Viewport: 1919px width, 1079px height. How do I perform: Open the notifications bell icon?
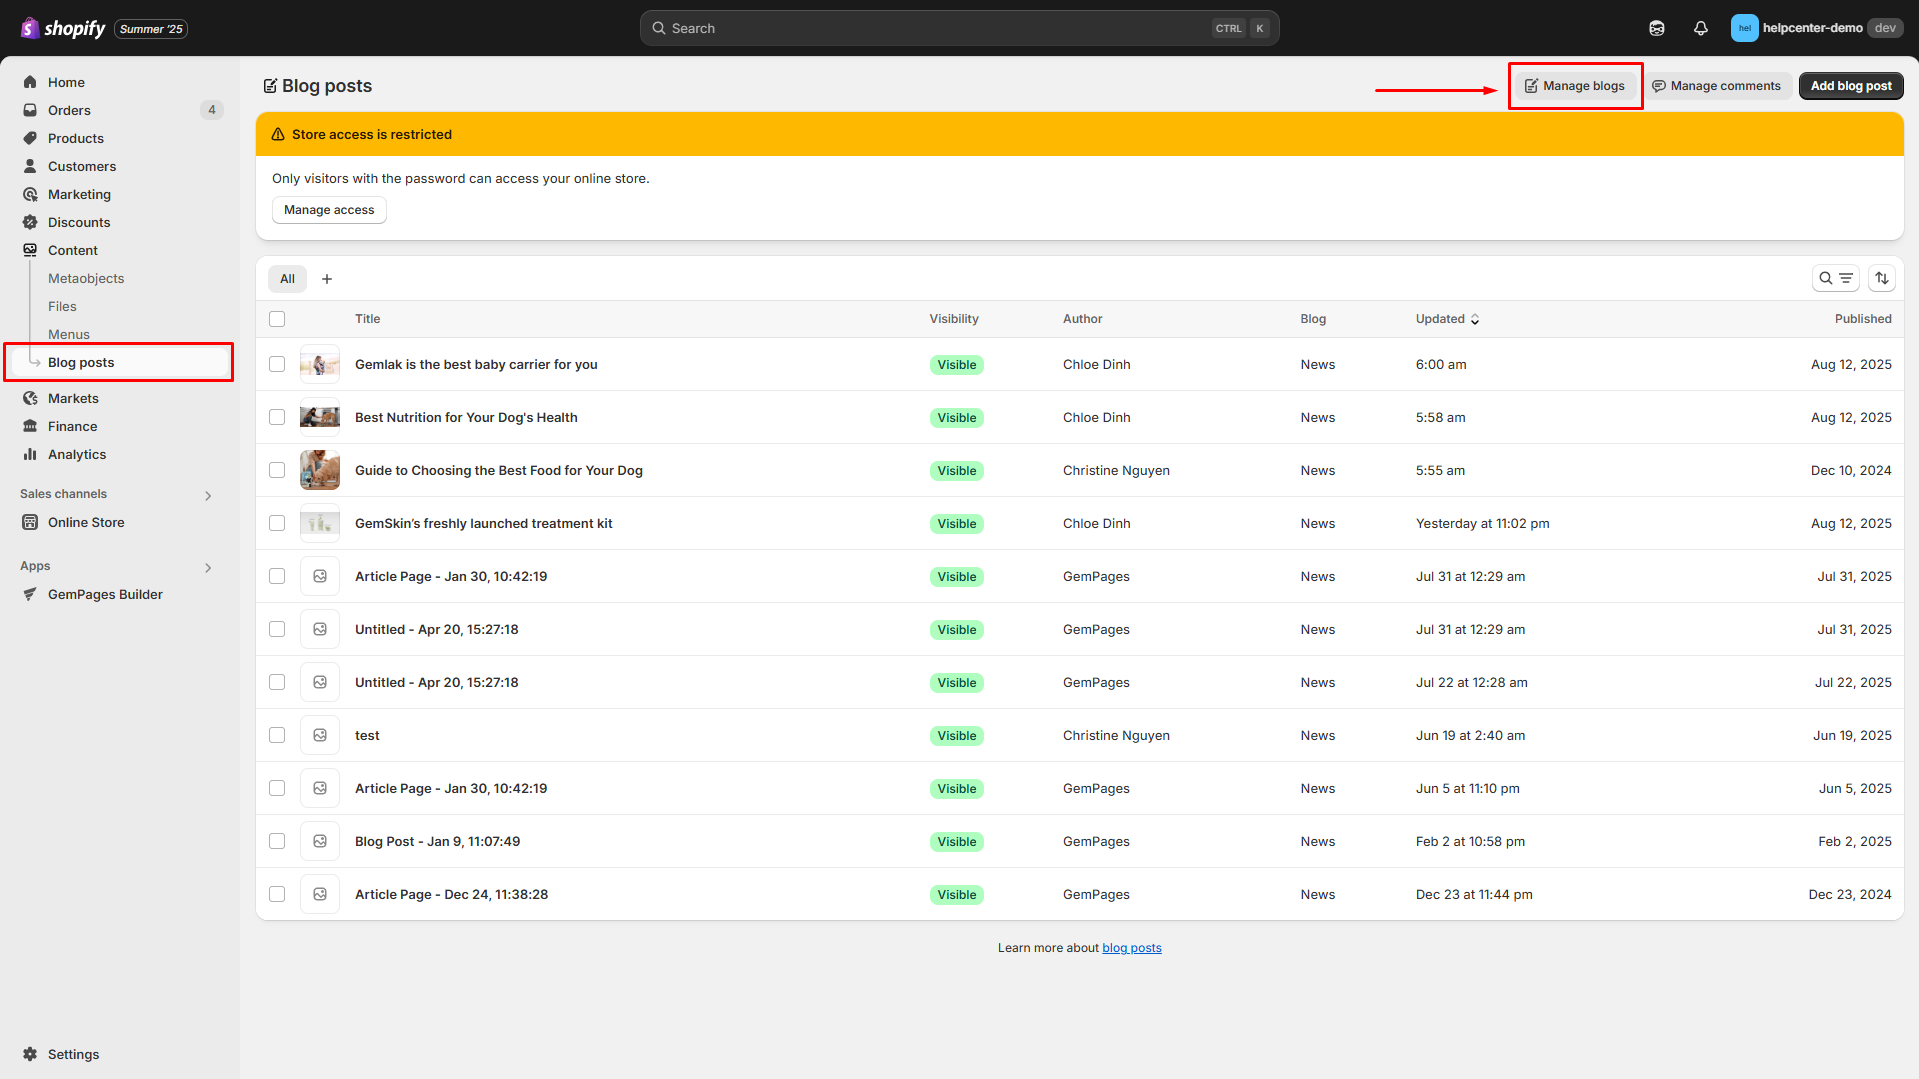tap(1700, 28)
